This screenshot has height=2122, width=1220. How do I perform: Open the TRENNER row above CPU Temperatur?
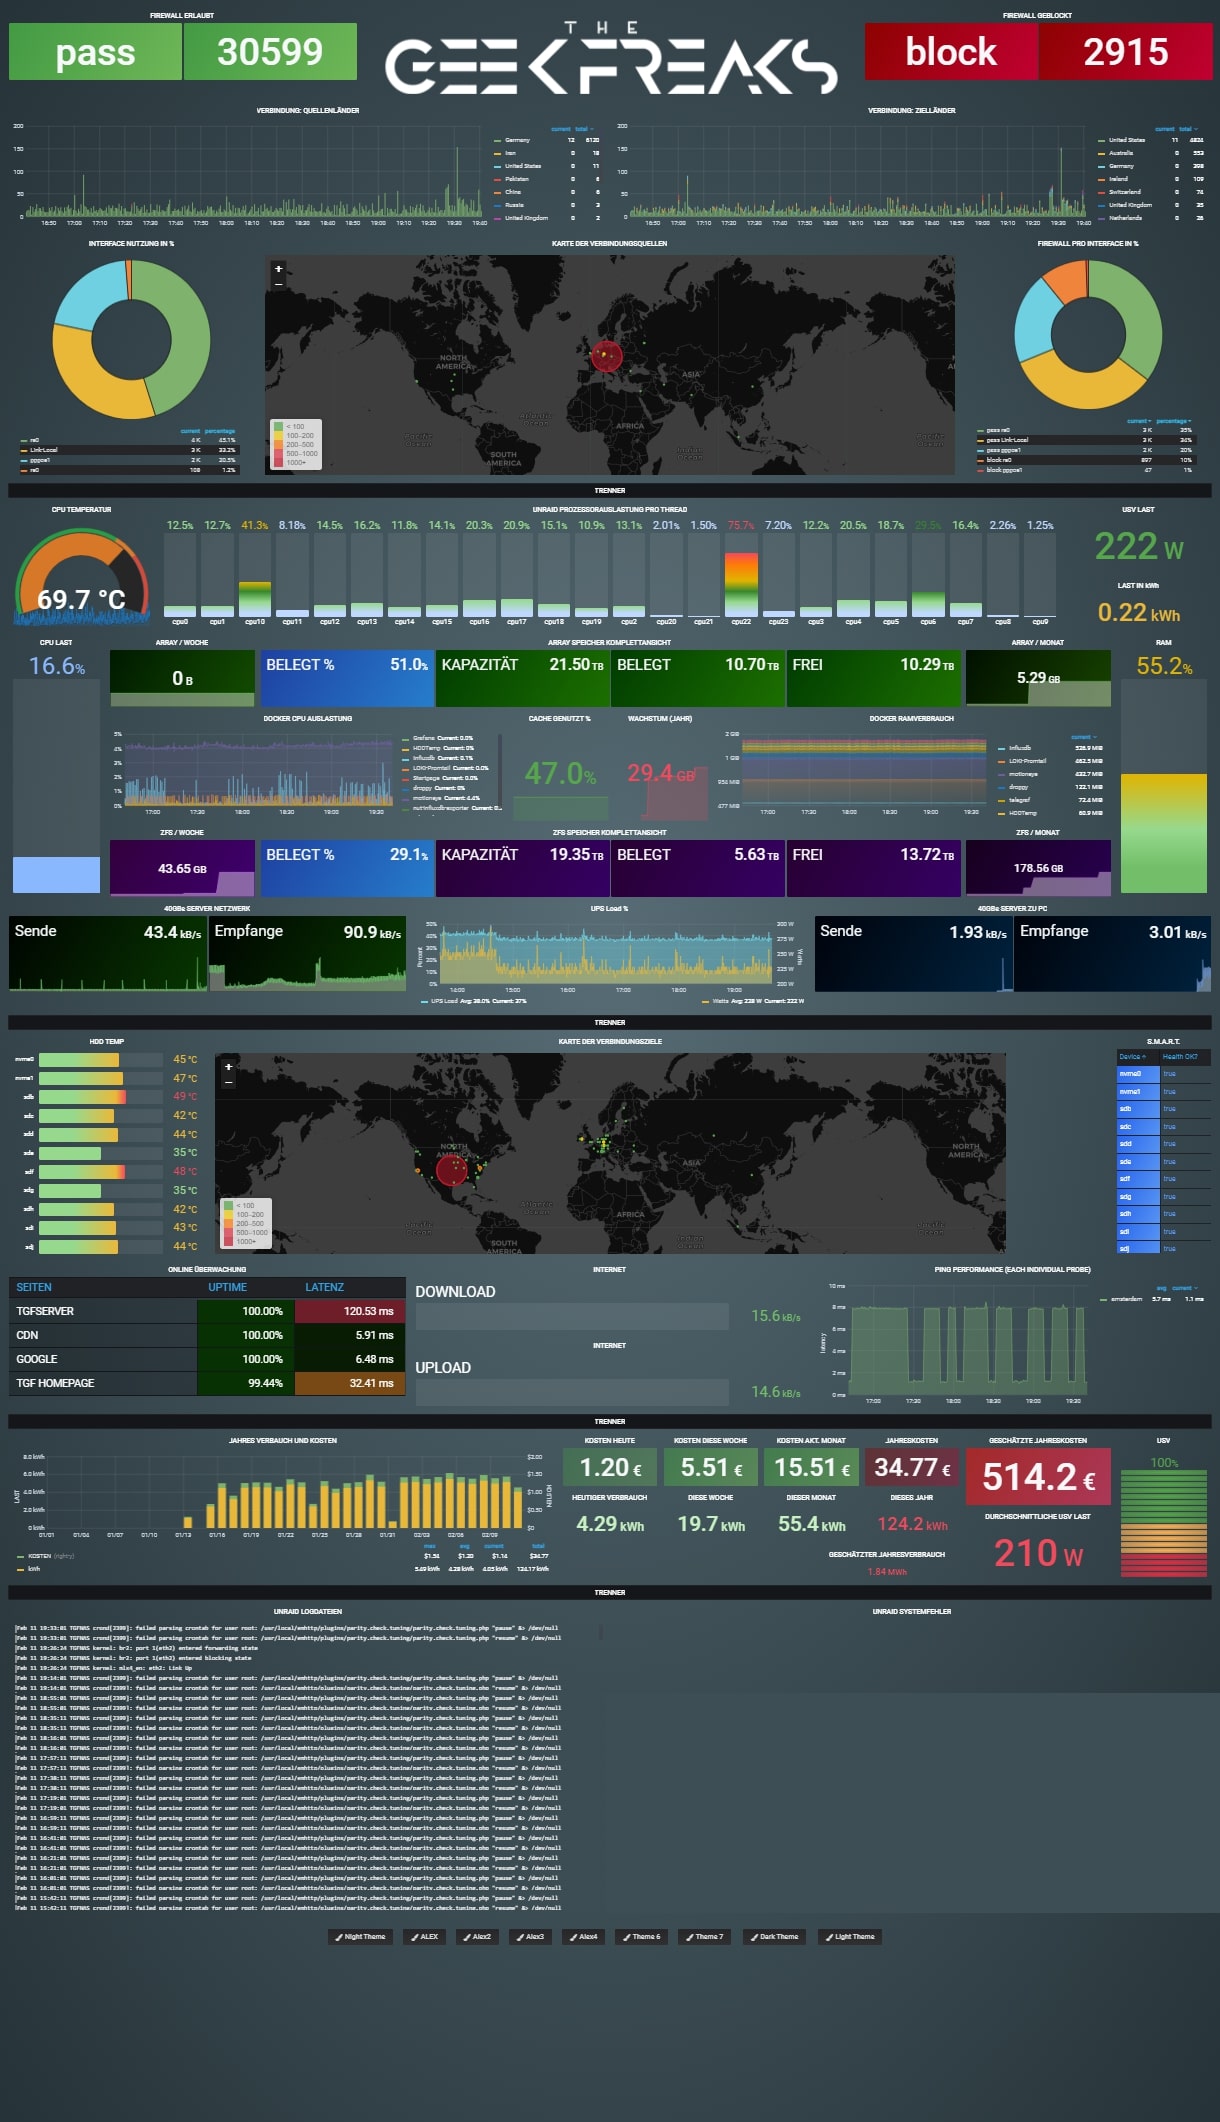(610, 490)
